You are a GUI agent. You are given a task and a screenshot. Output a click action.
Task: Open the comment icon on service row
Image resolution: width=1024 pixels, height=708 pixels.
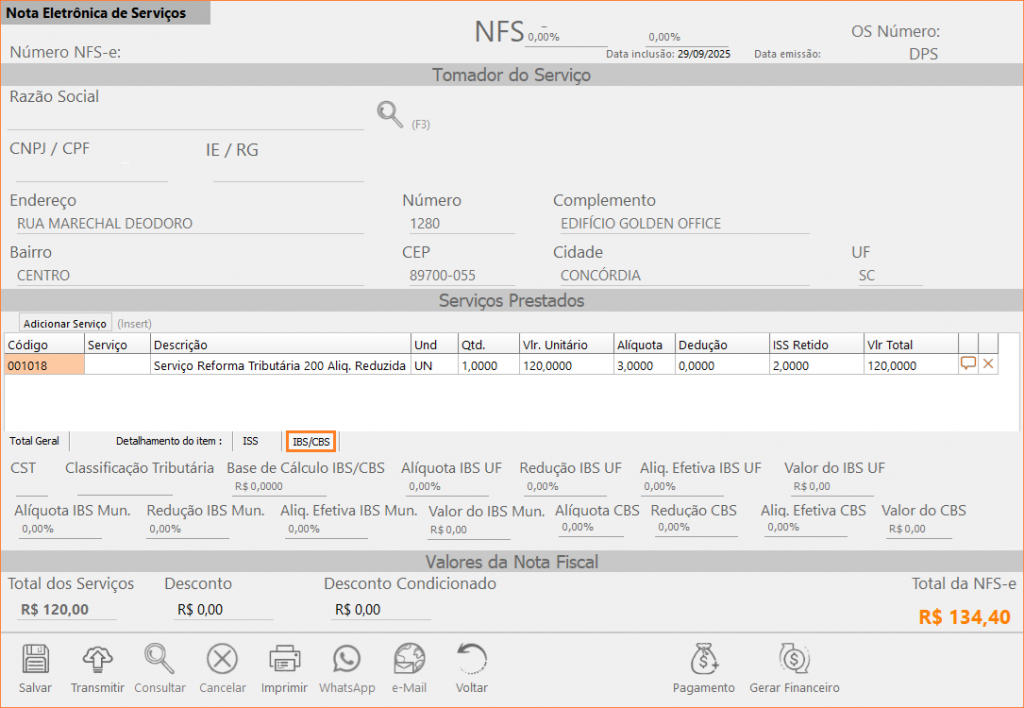968,364
